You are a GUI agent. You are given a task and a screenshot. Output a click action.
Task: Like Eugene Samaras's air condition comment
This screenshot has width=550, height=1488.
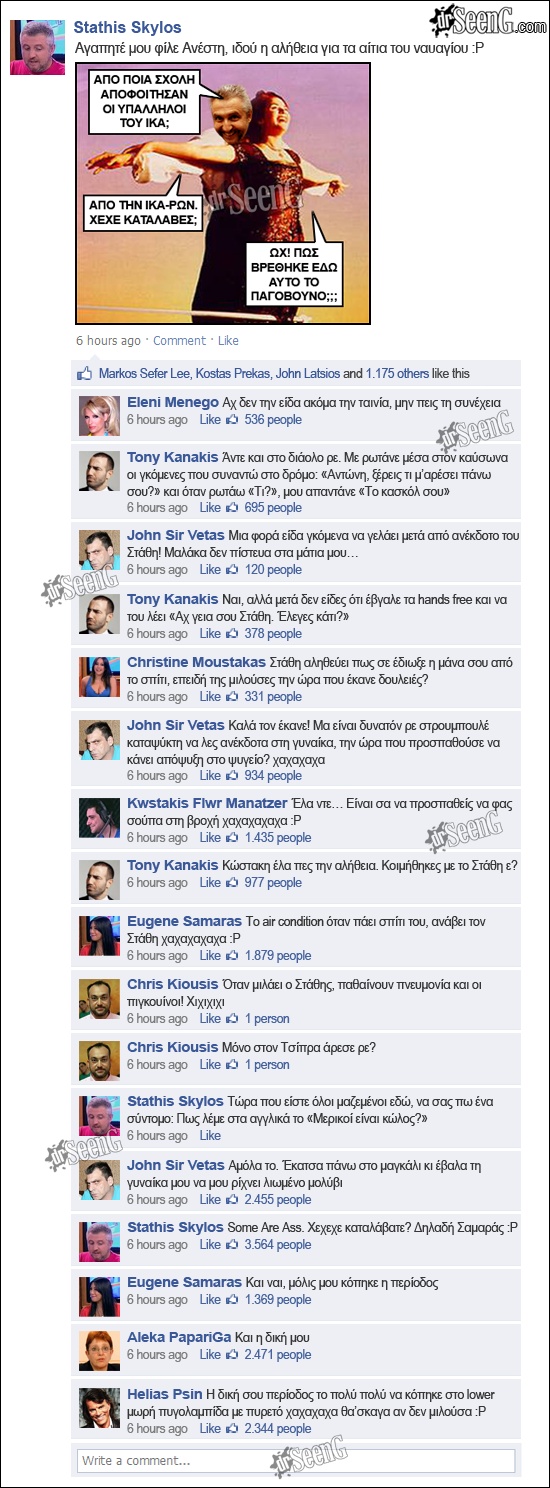coord(210,955)
